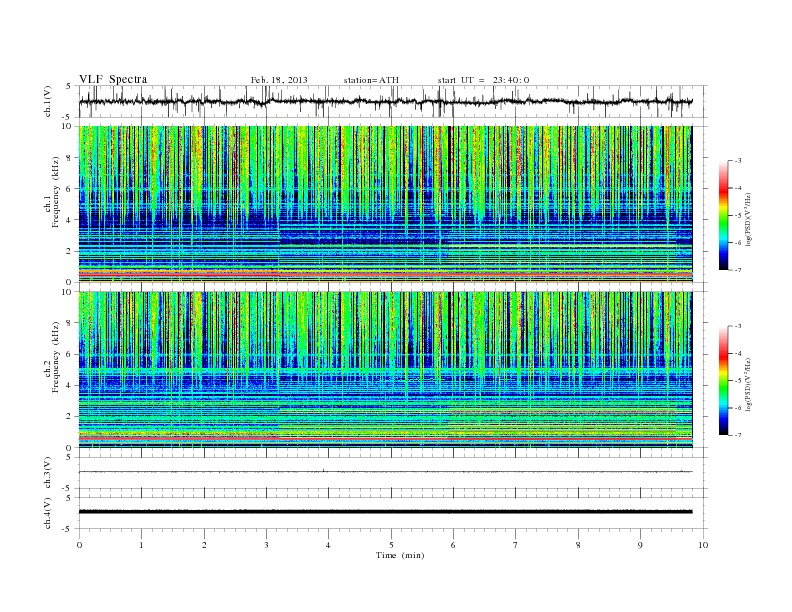
Task: Click the ch.2 spectrogram color bar
Action: [724, 380]
